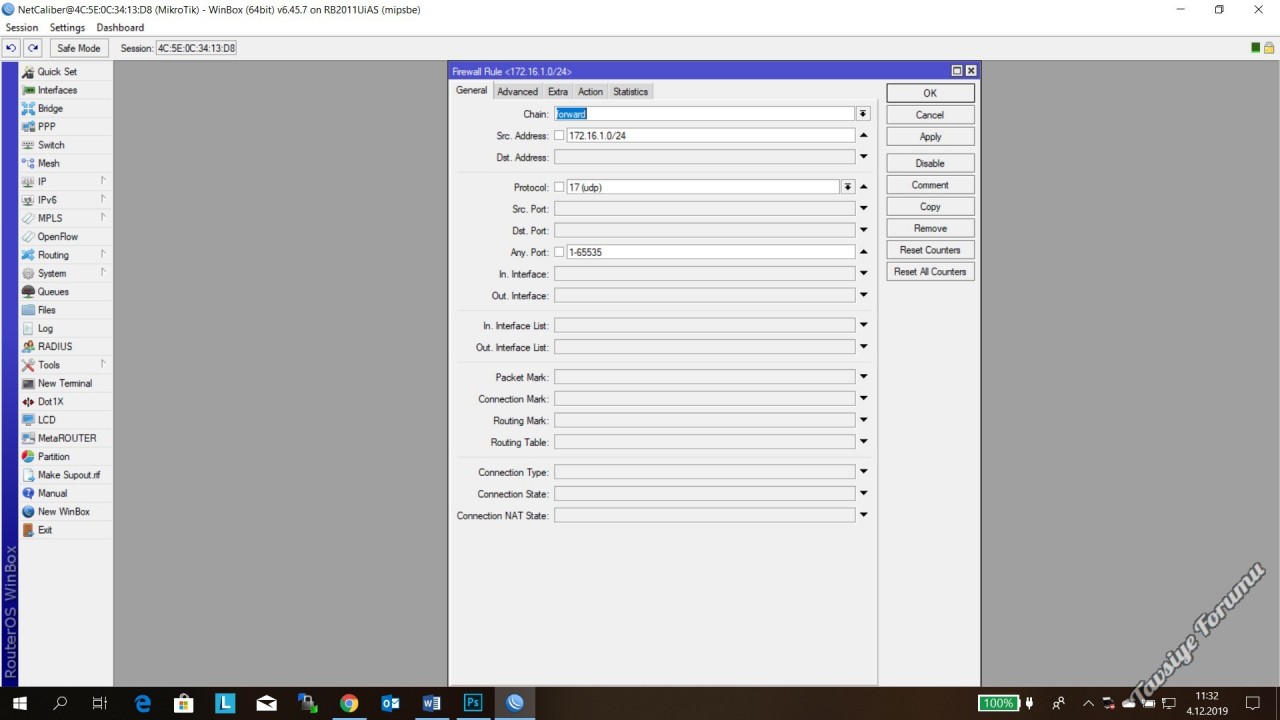Image resolution: width=1280 pixels, height=720 pixels.
Task: Open the Windows Start menu
Action: pyautogui.click(x=19, y=703)
